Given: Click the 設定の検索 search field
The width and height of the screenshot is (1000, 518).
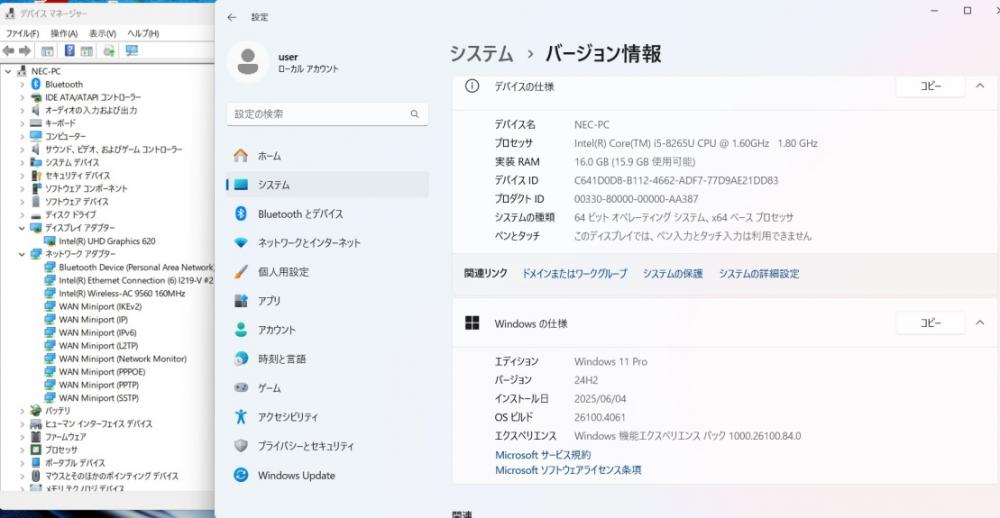Looking at the screenshot, I should pos(327,114).
